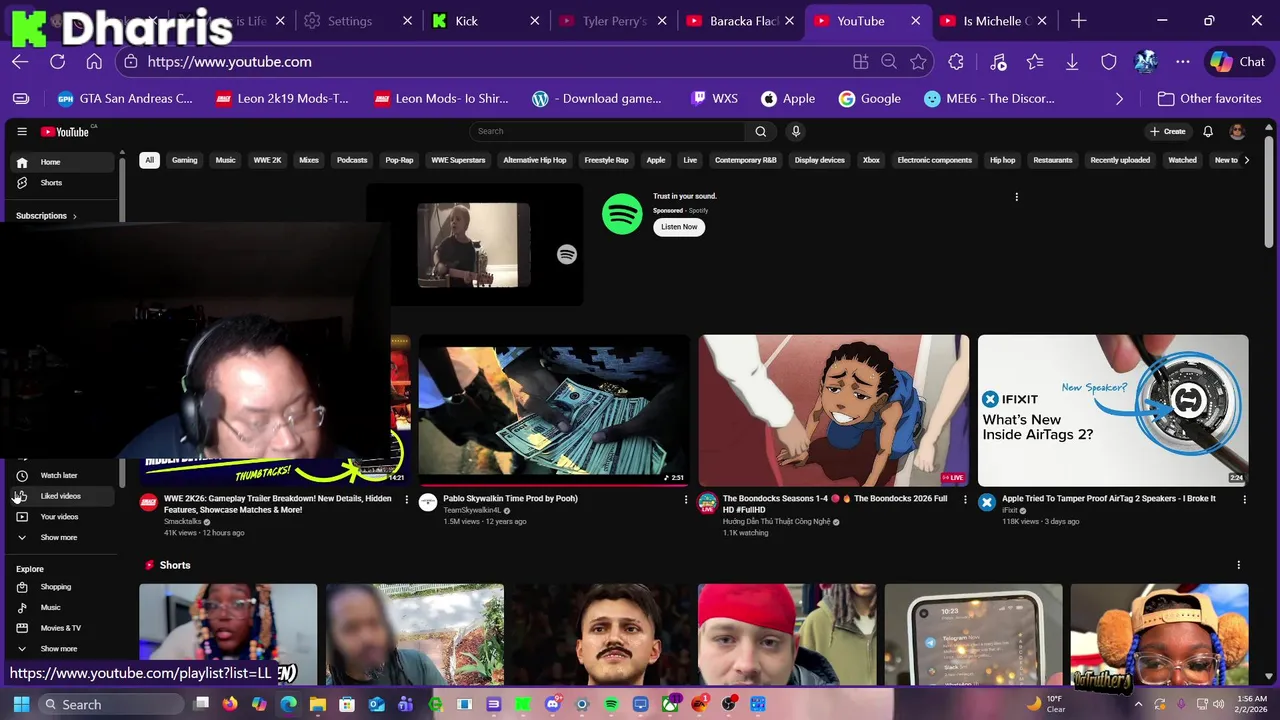
Task: Click the Listen Now button on Spotify ad
Action: (x=679, y=227)
